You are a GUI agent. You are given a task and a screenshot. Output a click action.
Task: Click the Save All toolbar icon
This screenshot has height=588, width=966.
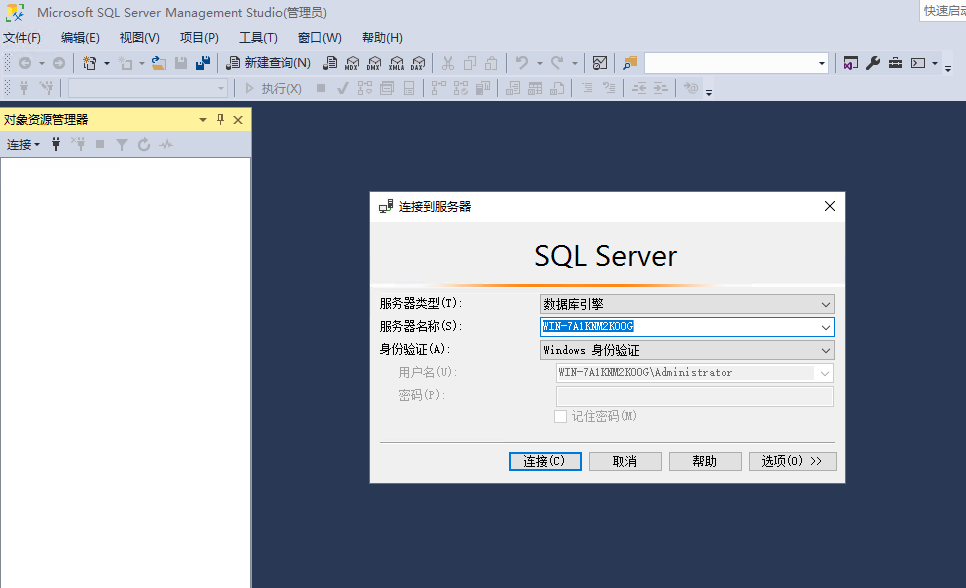pyautogui.click(x=203, y=63)
